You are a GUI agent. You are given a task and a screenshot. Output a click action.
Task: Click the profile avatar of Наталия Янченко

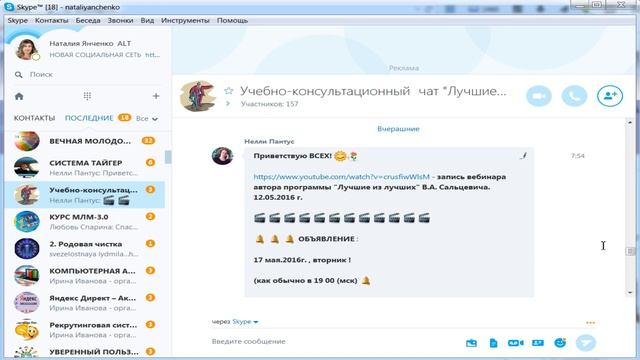27,49
